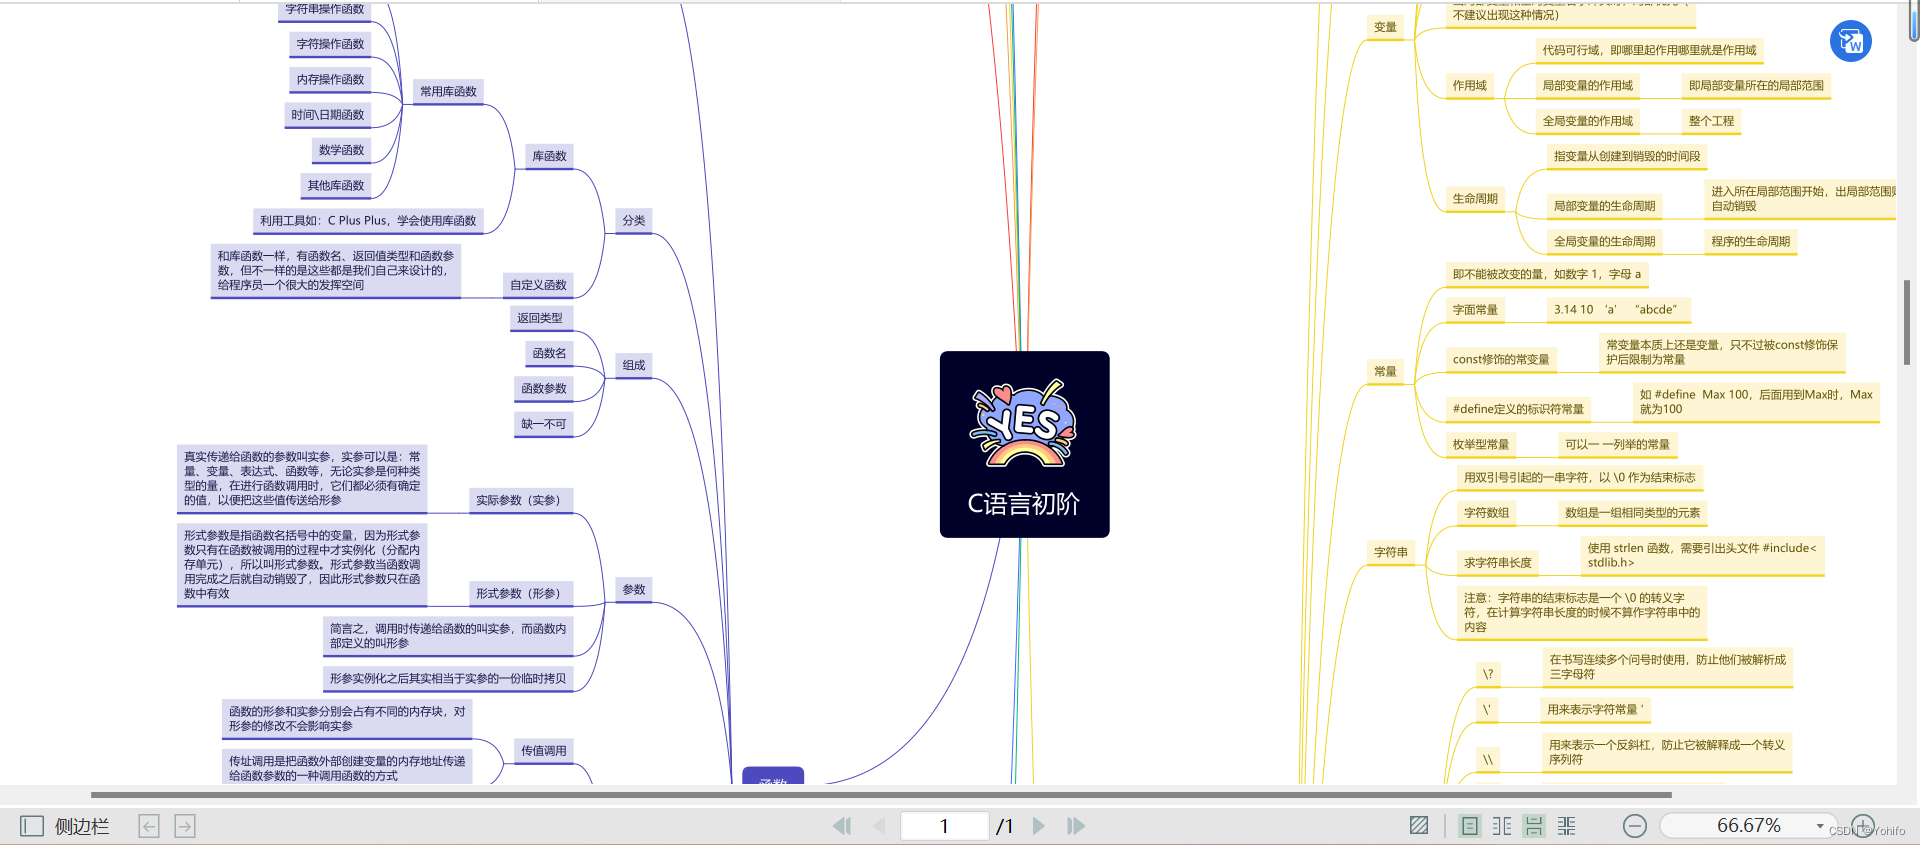Click the horizontal scrollbar
This screenshot has width=1920, height=845.
point(881,795)
